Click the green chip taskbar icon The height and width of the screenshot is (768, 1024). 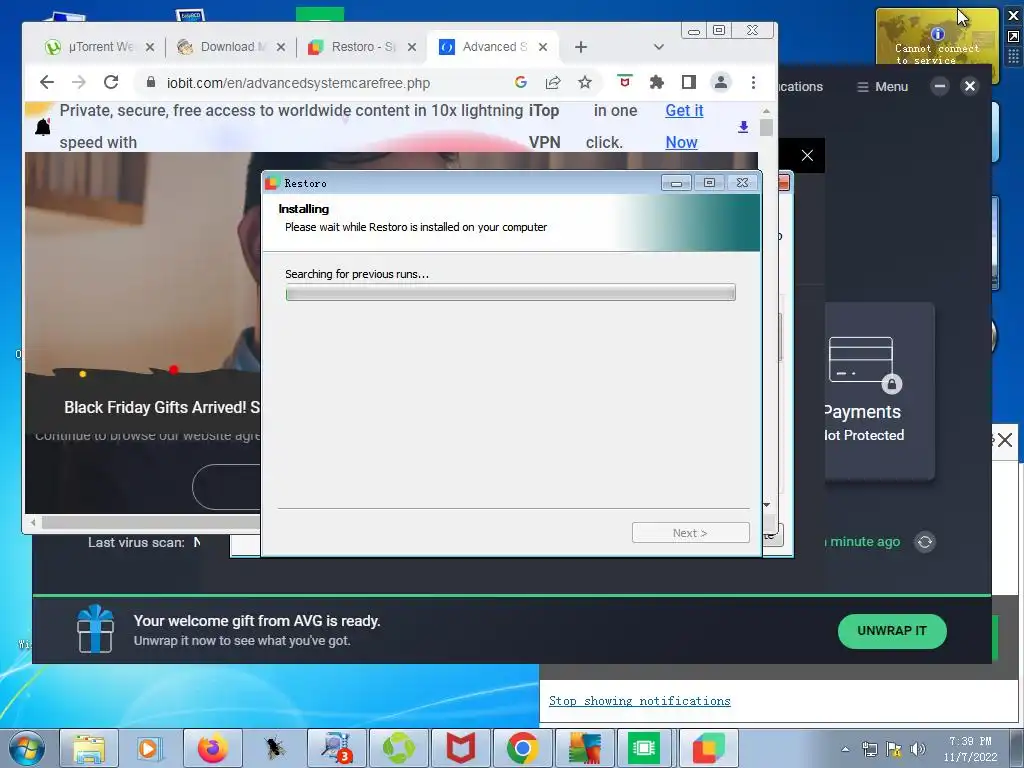(644, 748)
